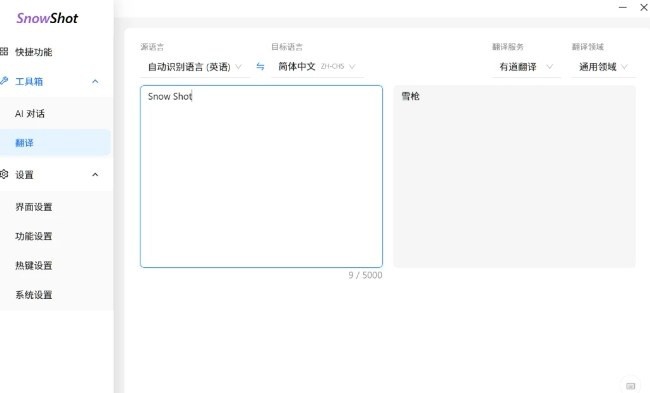650x393 pixels.
Task: Click the 翻译领域 label
Action: [x=587, y=47]
